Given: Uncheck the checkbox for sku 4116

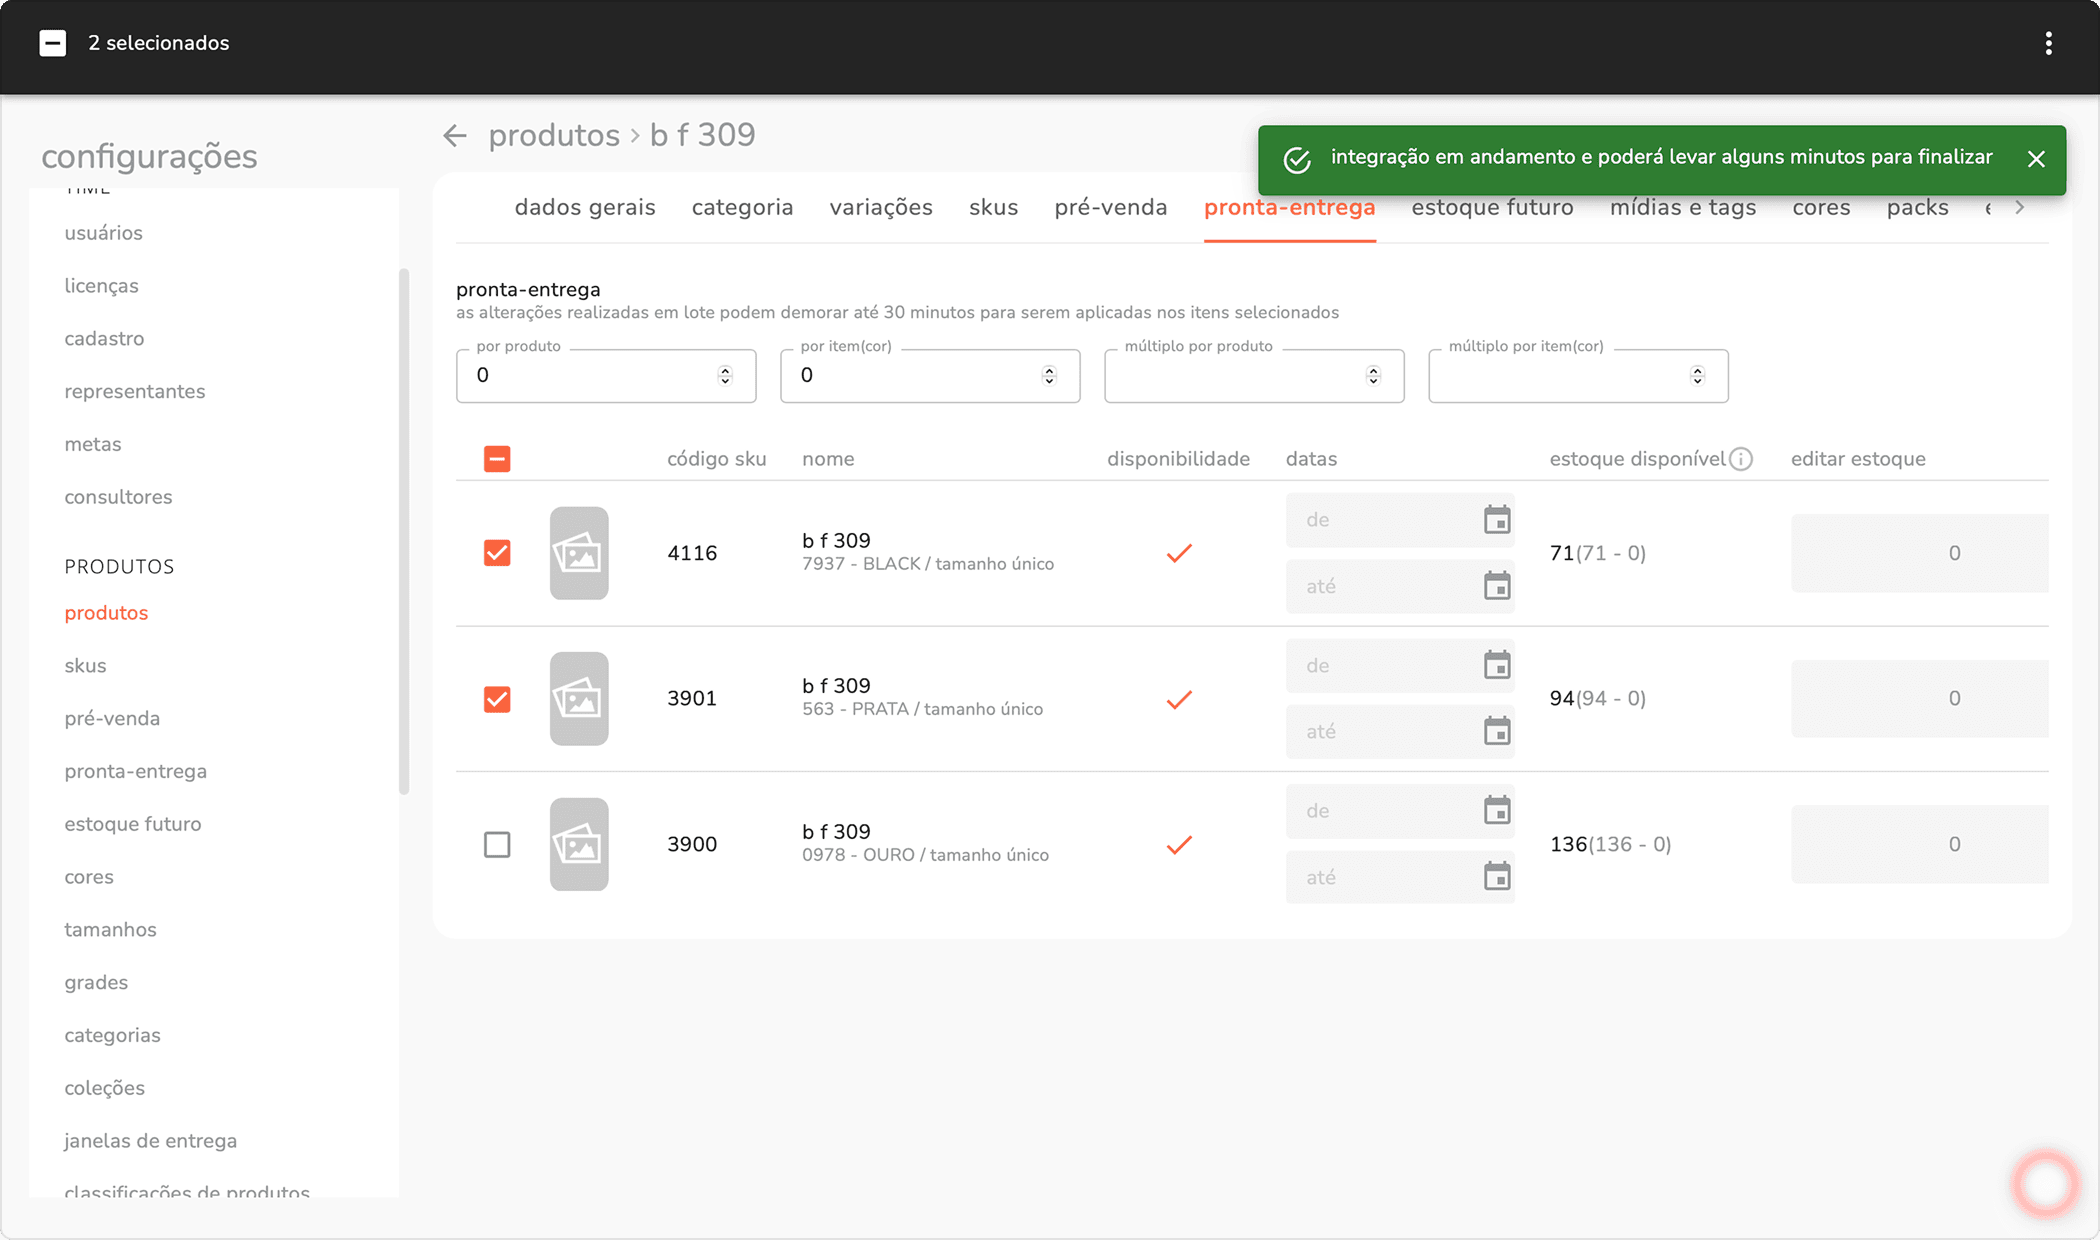Looking at the screenshot, I should pyautogui.click(x=497, y=553).
